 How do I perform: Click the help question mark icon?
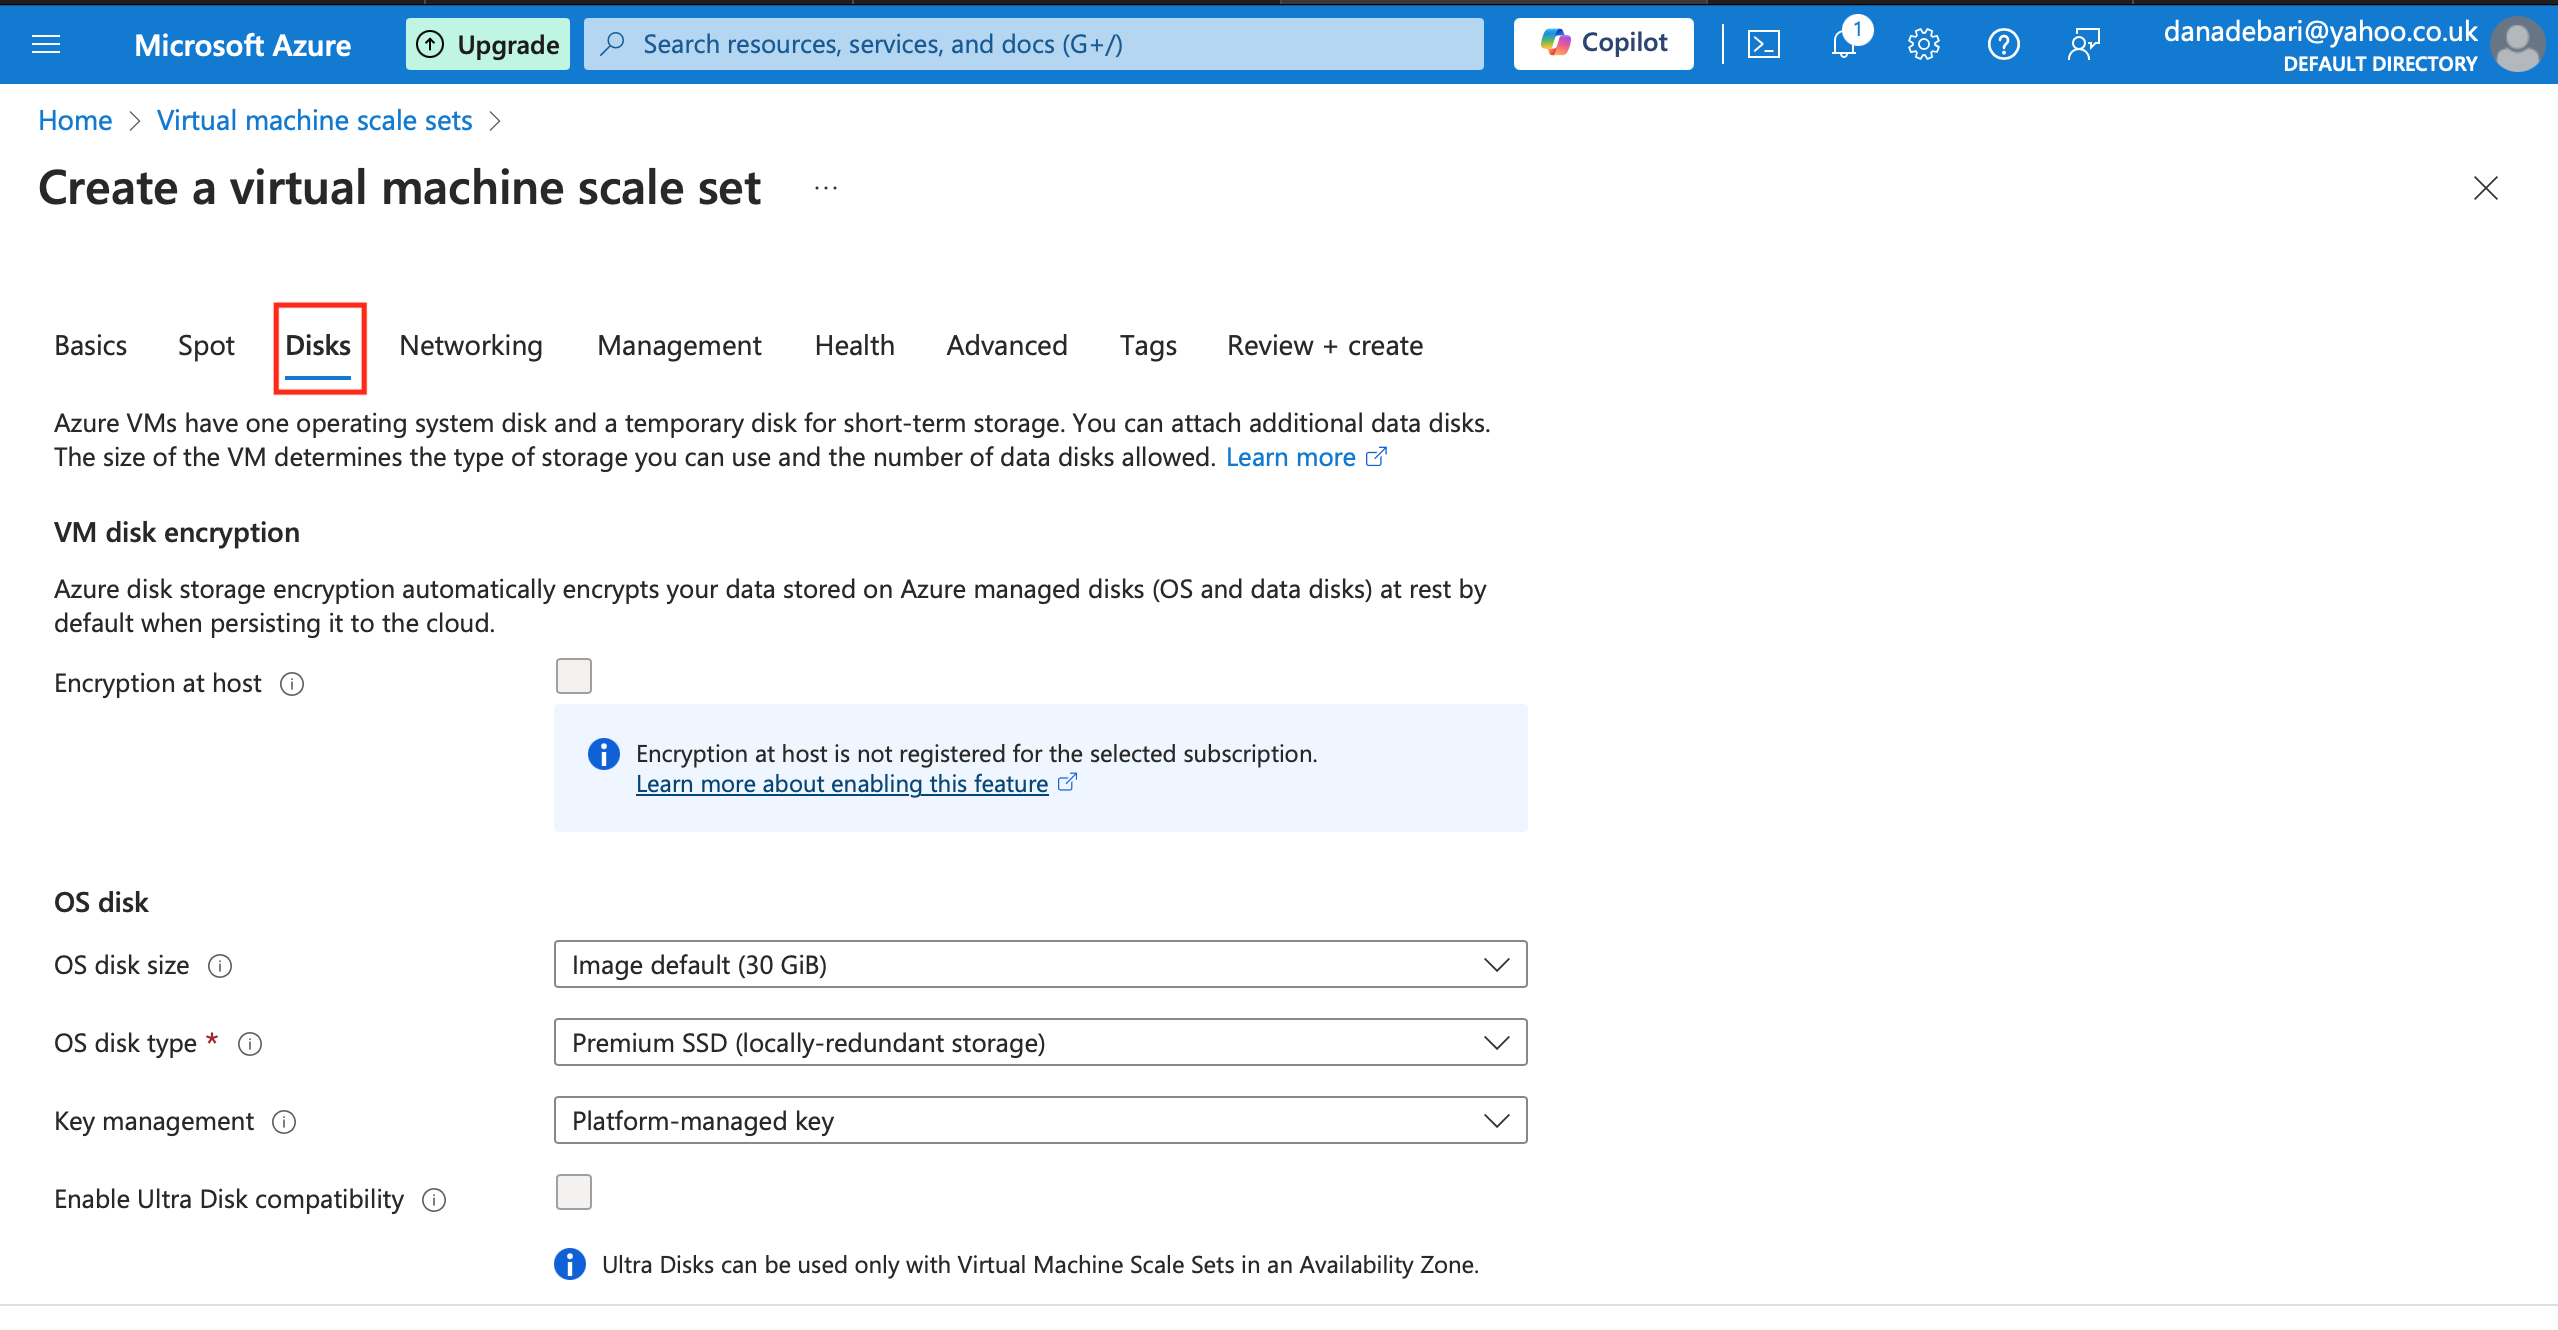[2003, 44]
